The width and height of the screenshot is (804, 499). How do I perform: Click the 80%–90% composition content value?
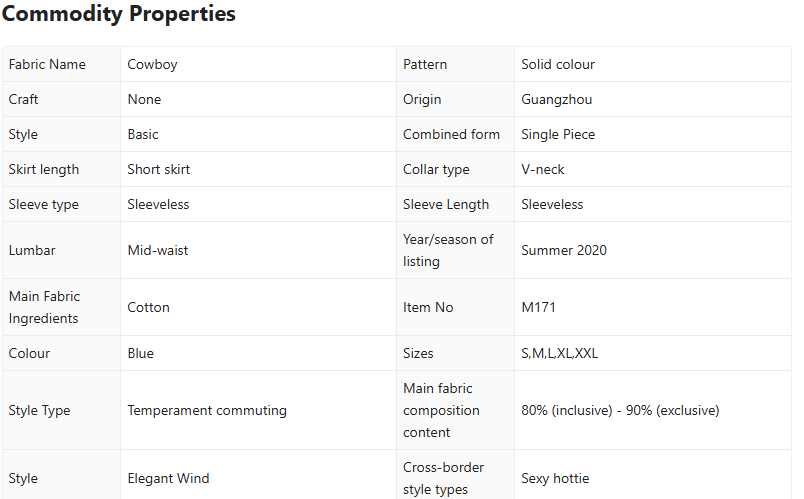620,410
